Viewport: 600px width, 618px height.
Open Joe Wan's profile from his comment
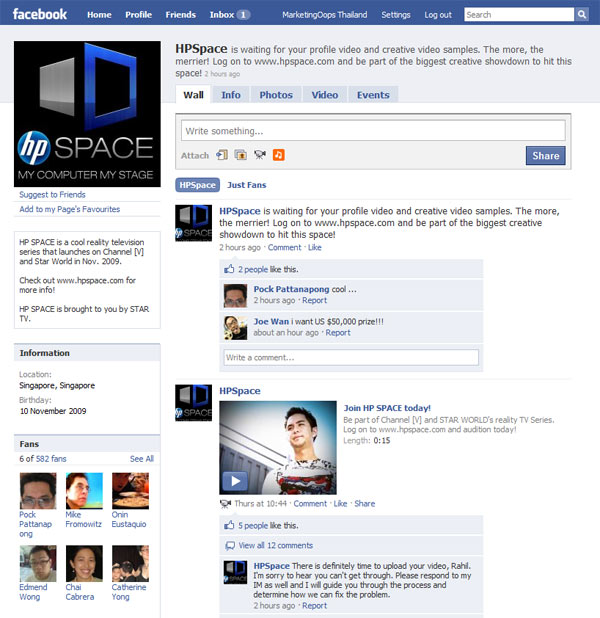pos(271,321)
